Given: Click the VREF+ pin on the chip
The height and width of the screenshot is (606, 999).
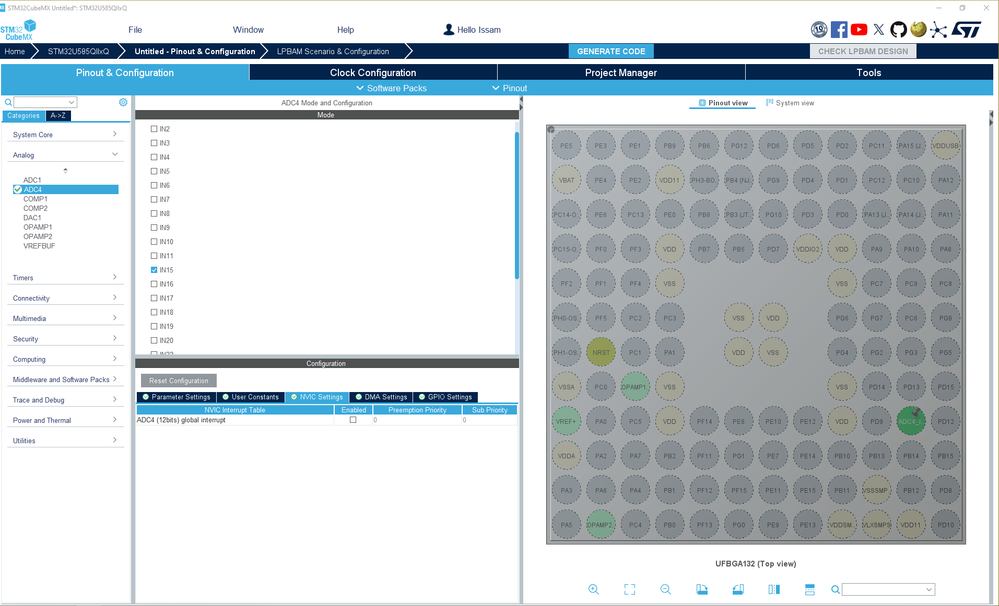Looking at the screenshot, I should click(566, 421).
